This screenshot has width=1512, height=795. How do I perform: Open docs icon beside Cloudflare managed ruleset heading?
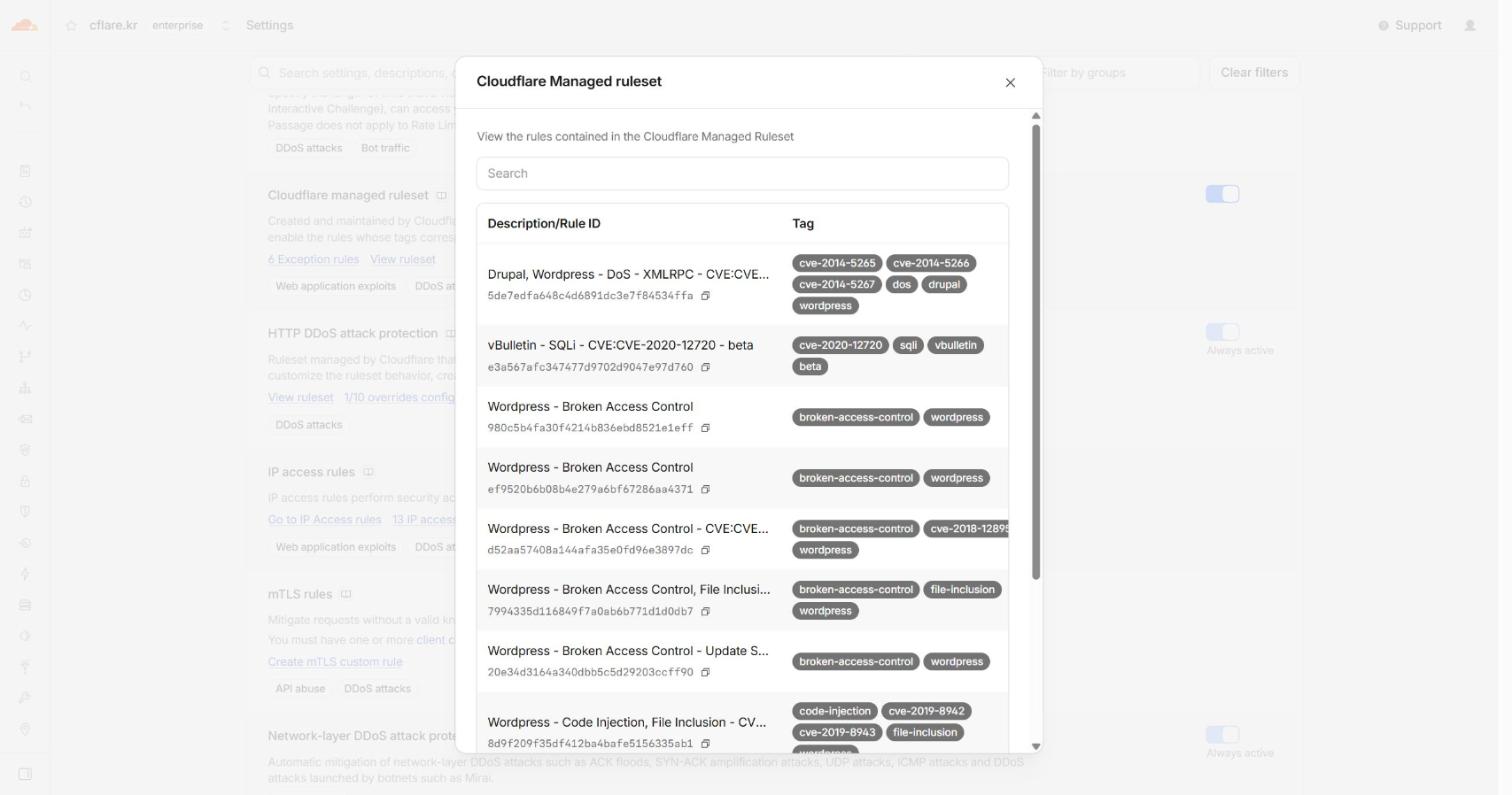441,196
